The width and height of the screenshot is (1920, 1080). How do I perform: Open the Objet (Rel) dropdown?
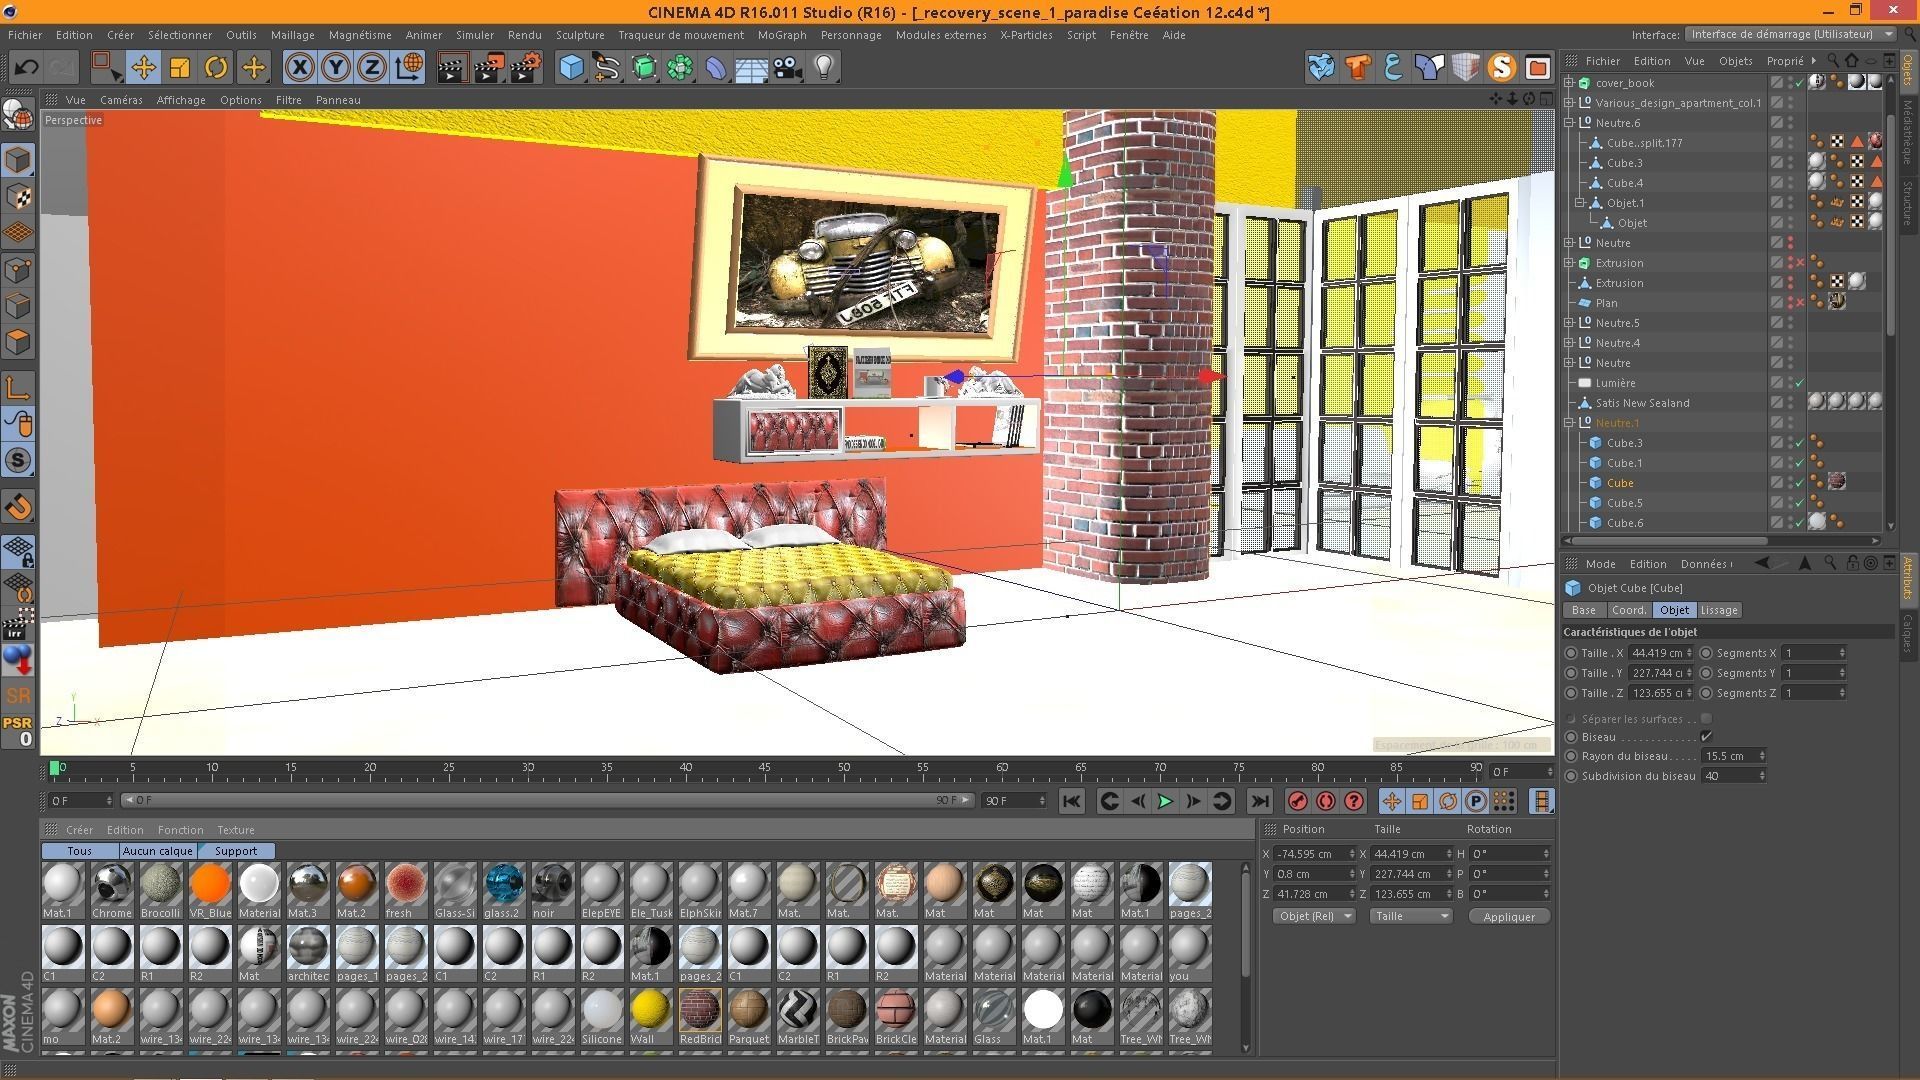click(x=1314, y=916)
